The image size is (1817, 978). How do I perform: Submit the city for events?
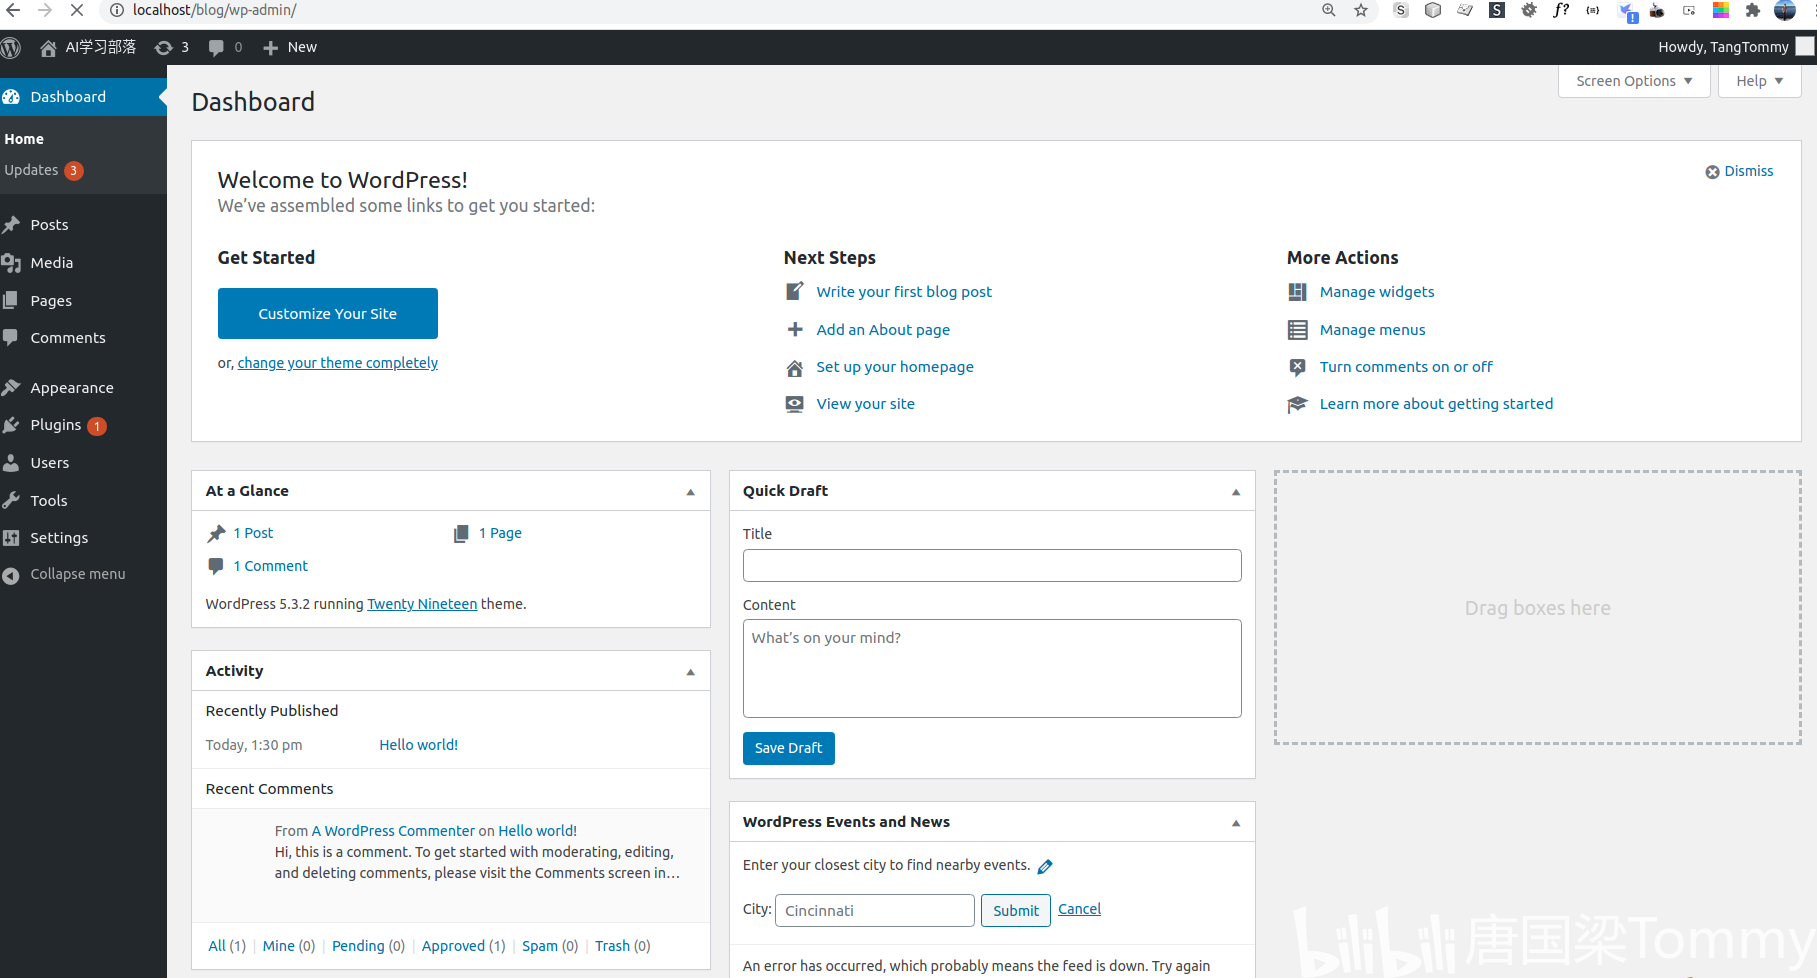(x=1016, y=910)
